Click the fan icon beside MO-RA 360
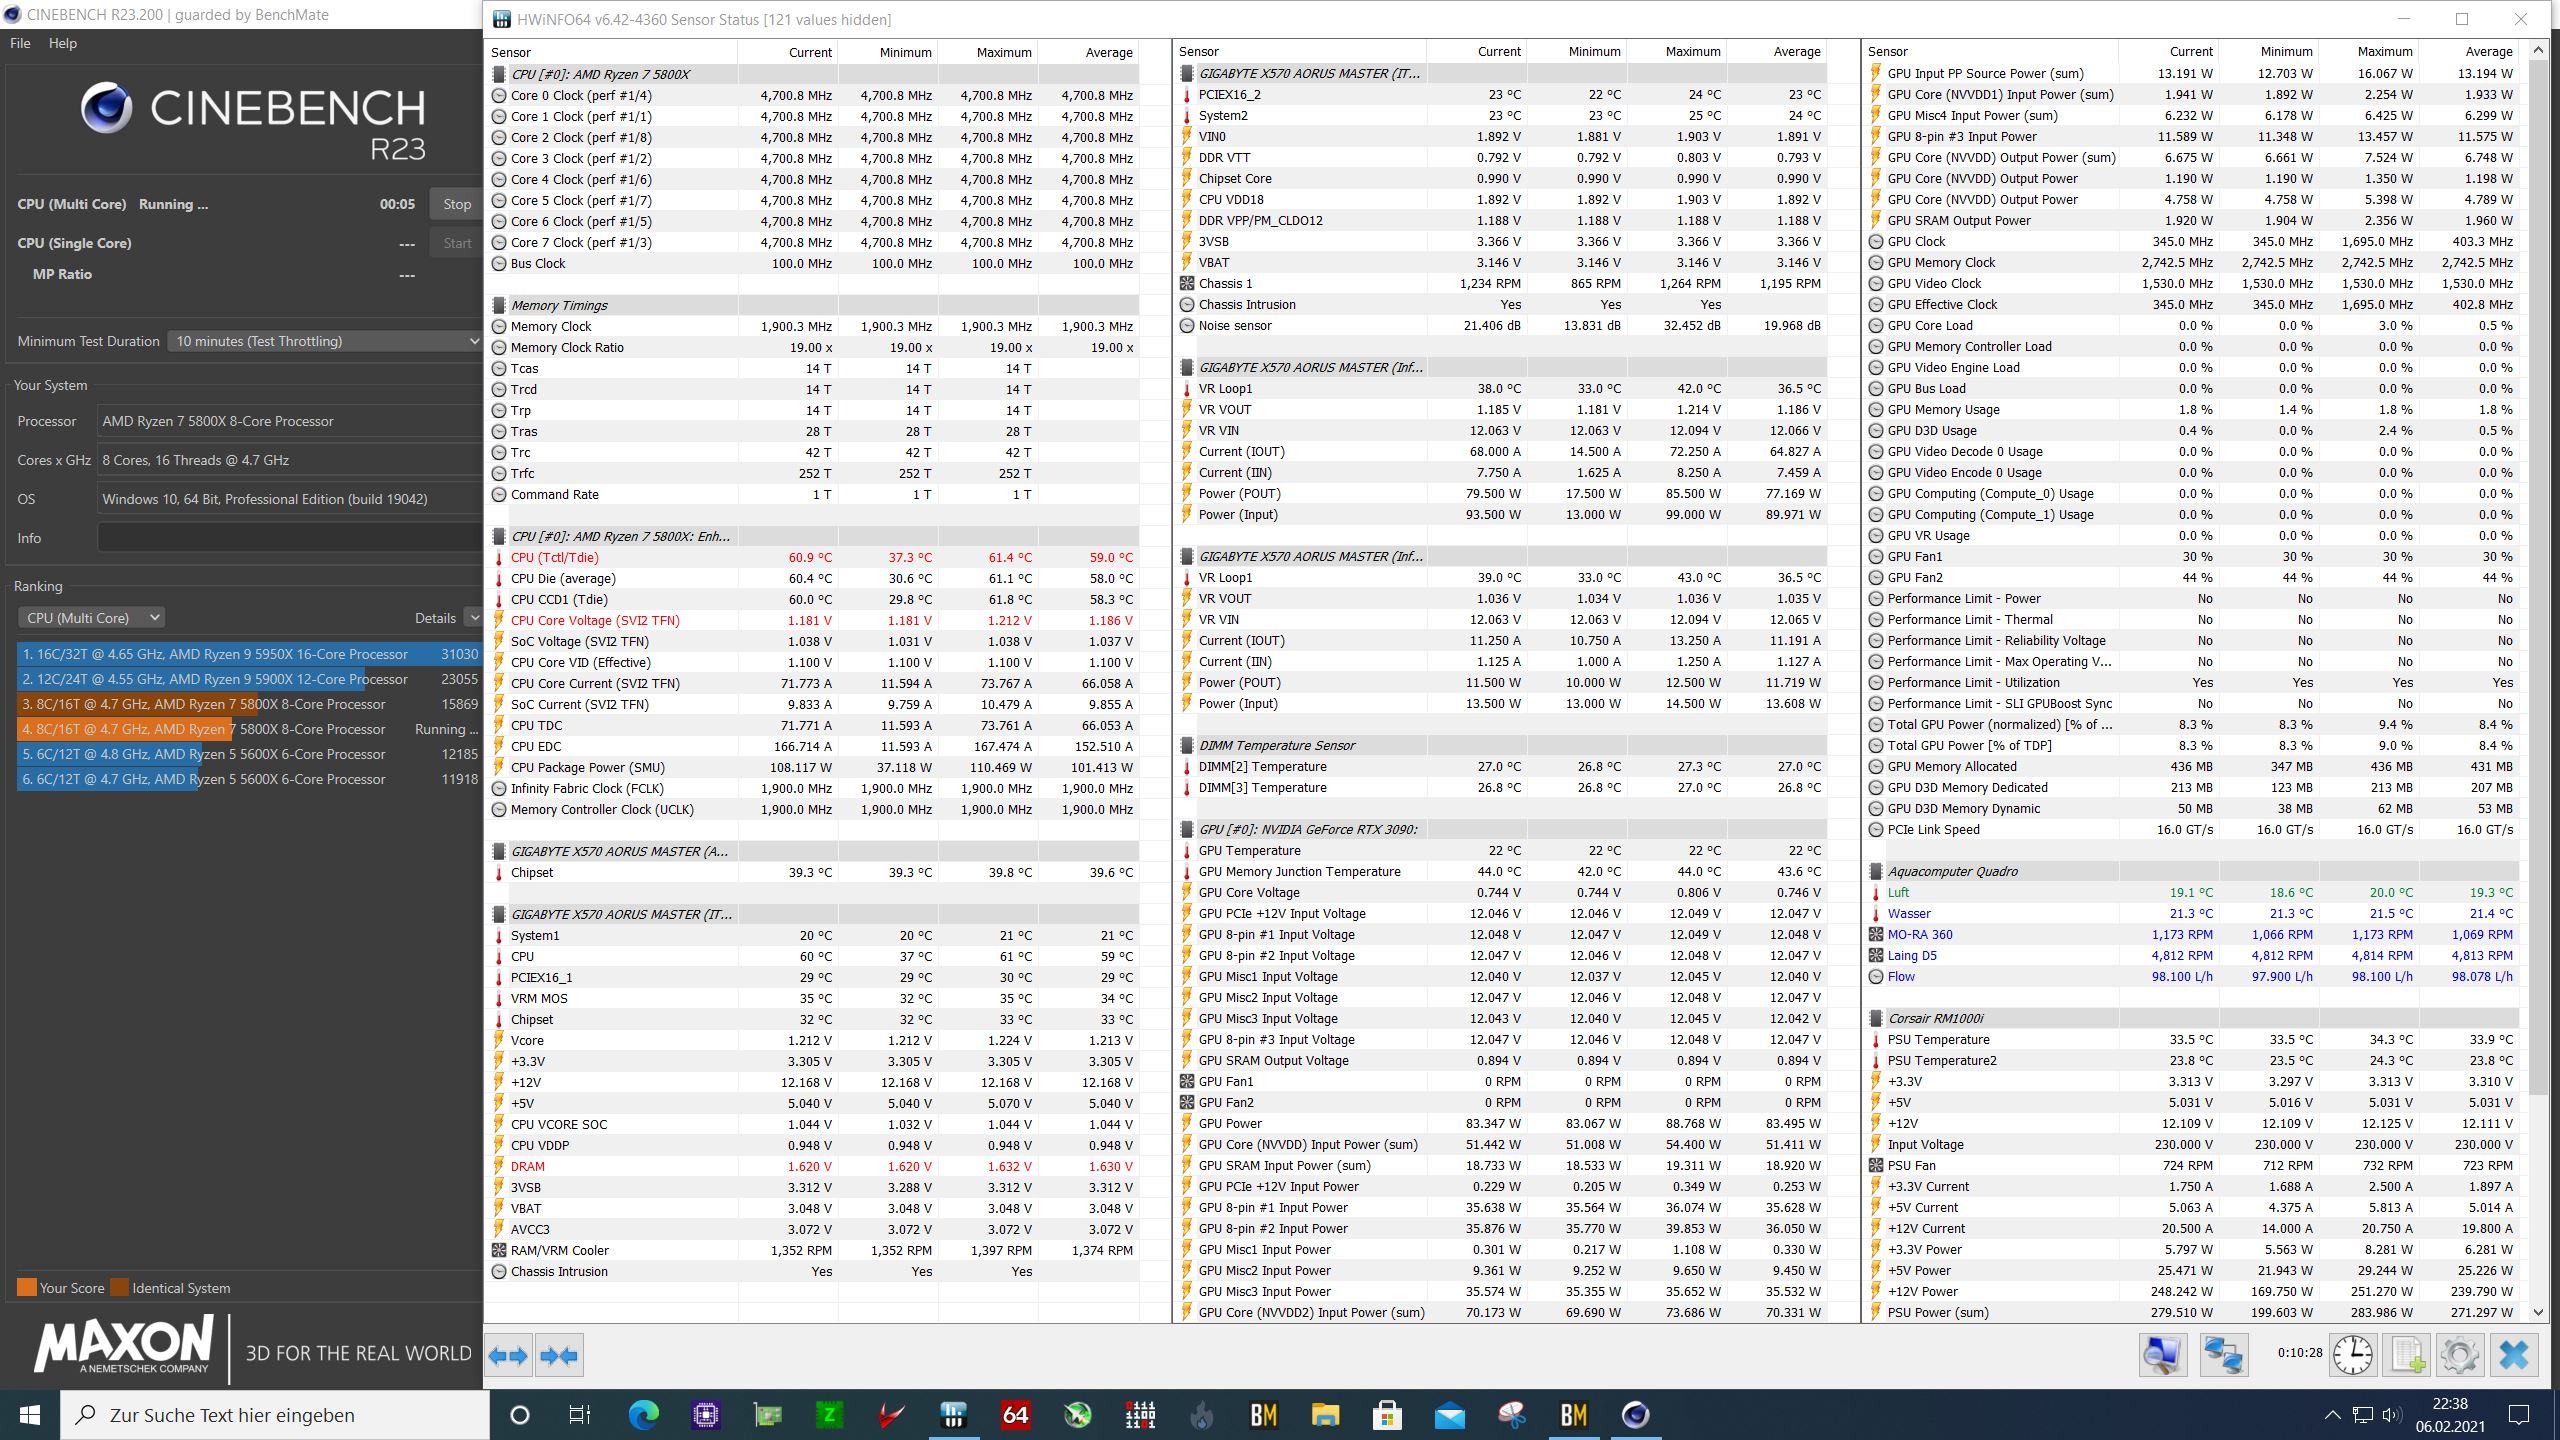Screen dimensions: 2560x1440 click(x=1876, y=934)
